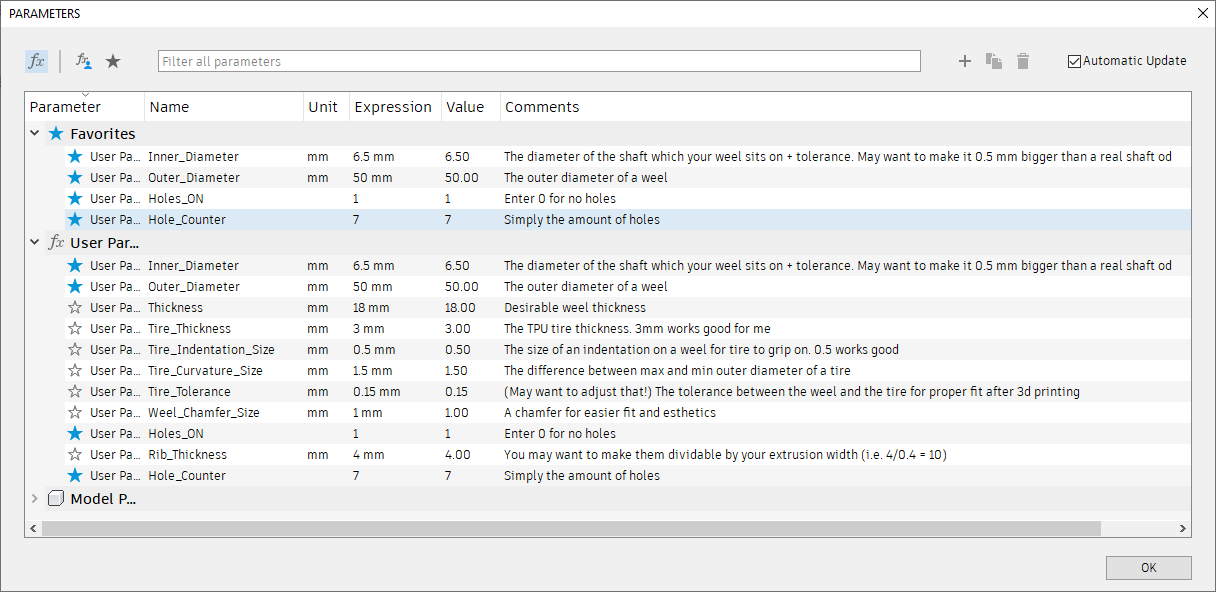Click the horizontal scrollbar thumb
This screenshot has height=592, width=1216.
570,528
